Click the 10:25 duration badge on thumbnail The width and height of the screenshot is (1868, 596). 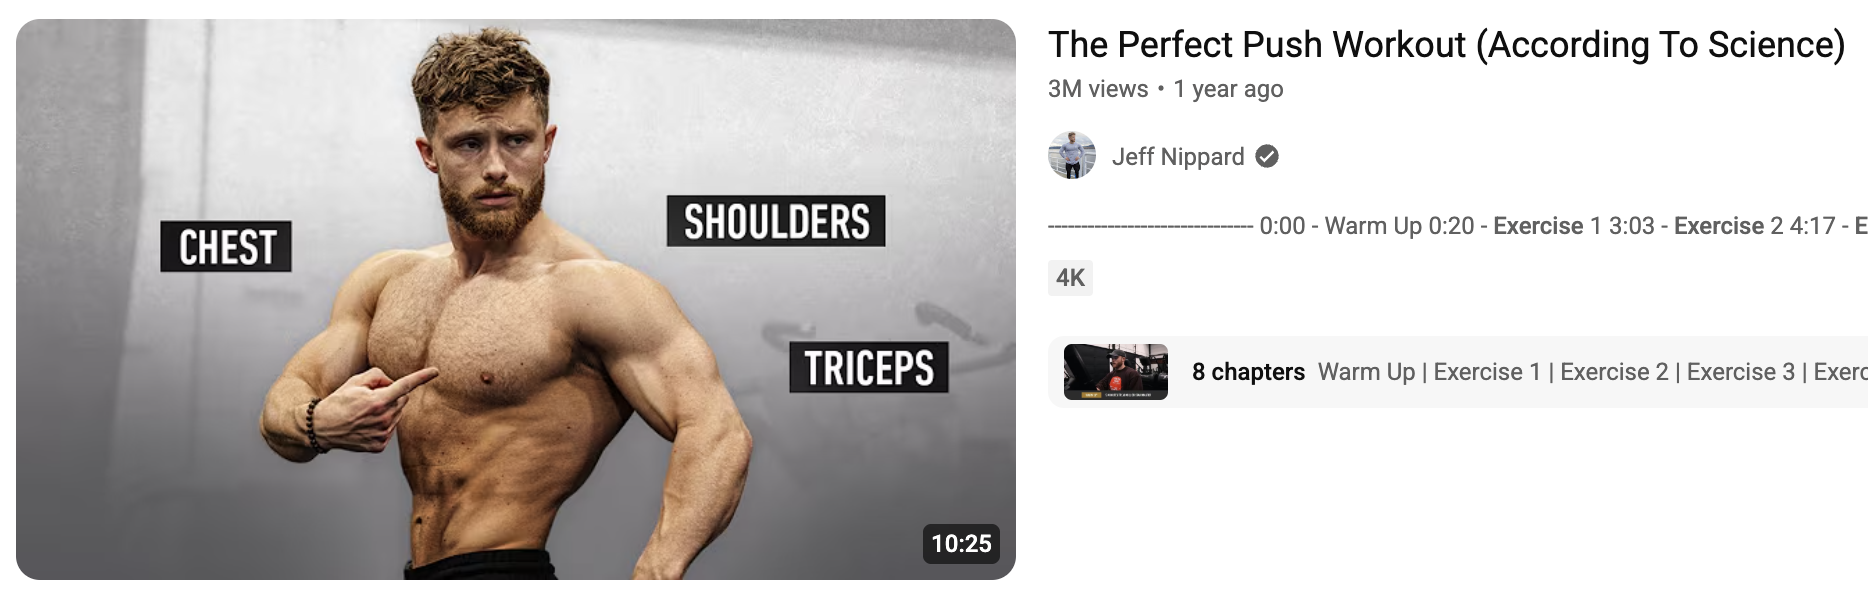click(x=961, y=543)
